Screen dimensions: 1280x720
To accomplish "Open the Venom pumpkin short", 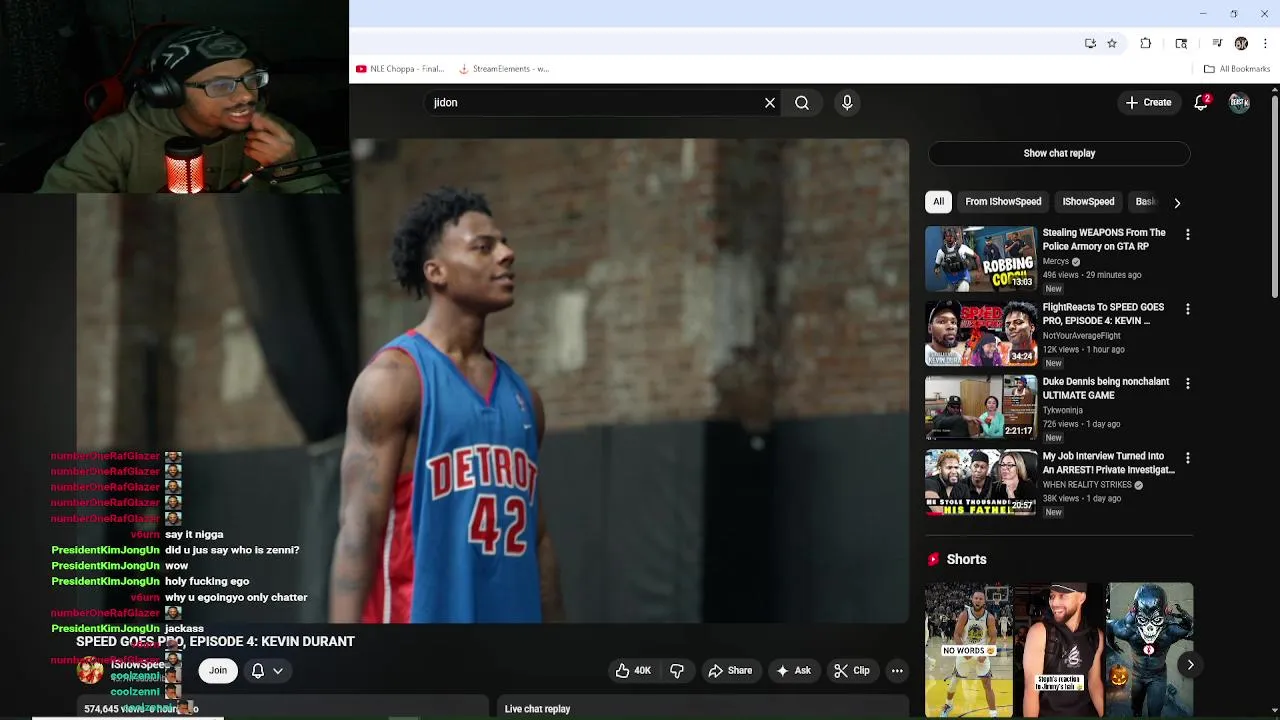I will click(x=1150, y=650).
